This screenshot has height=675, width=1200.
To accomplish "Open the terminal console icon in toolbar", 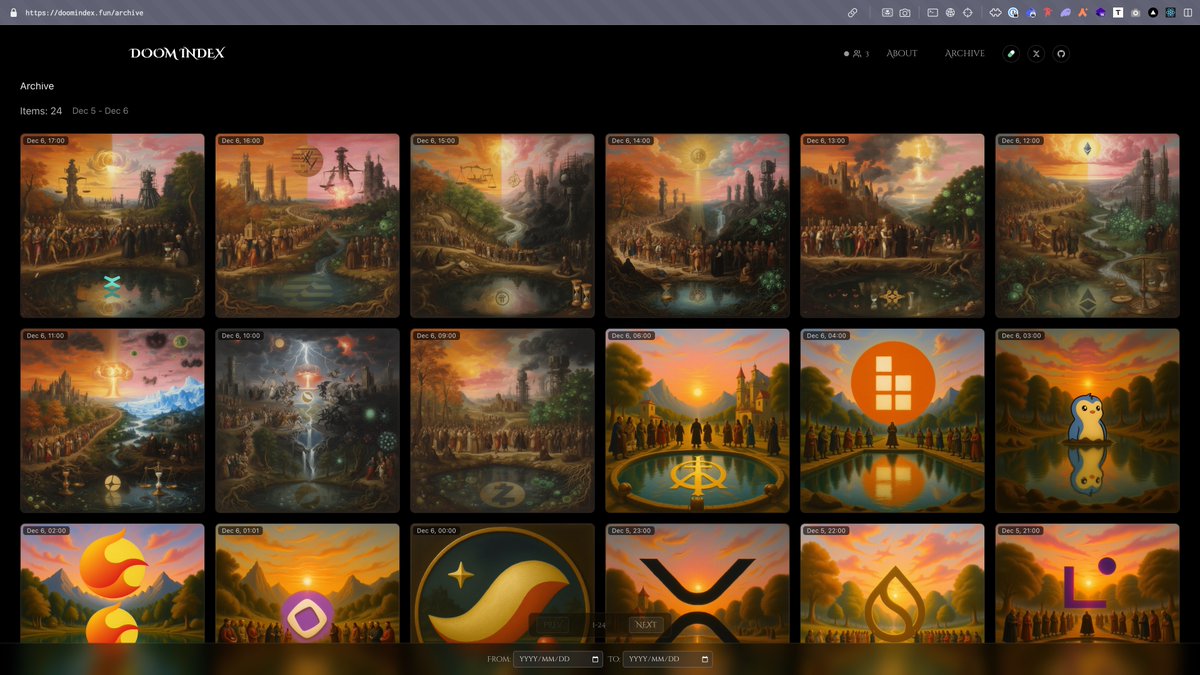I will (x=932, y=13).
